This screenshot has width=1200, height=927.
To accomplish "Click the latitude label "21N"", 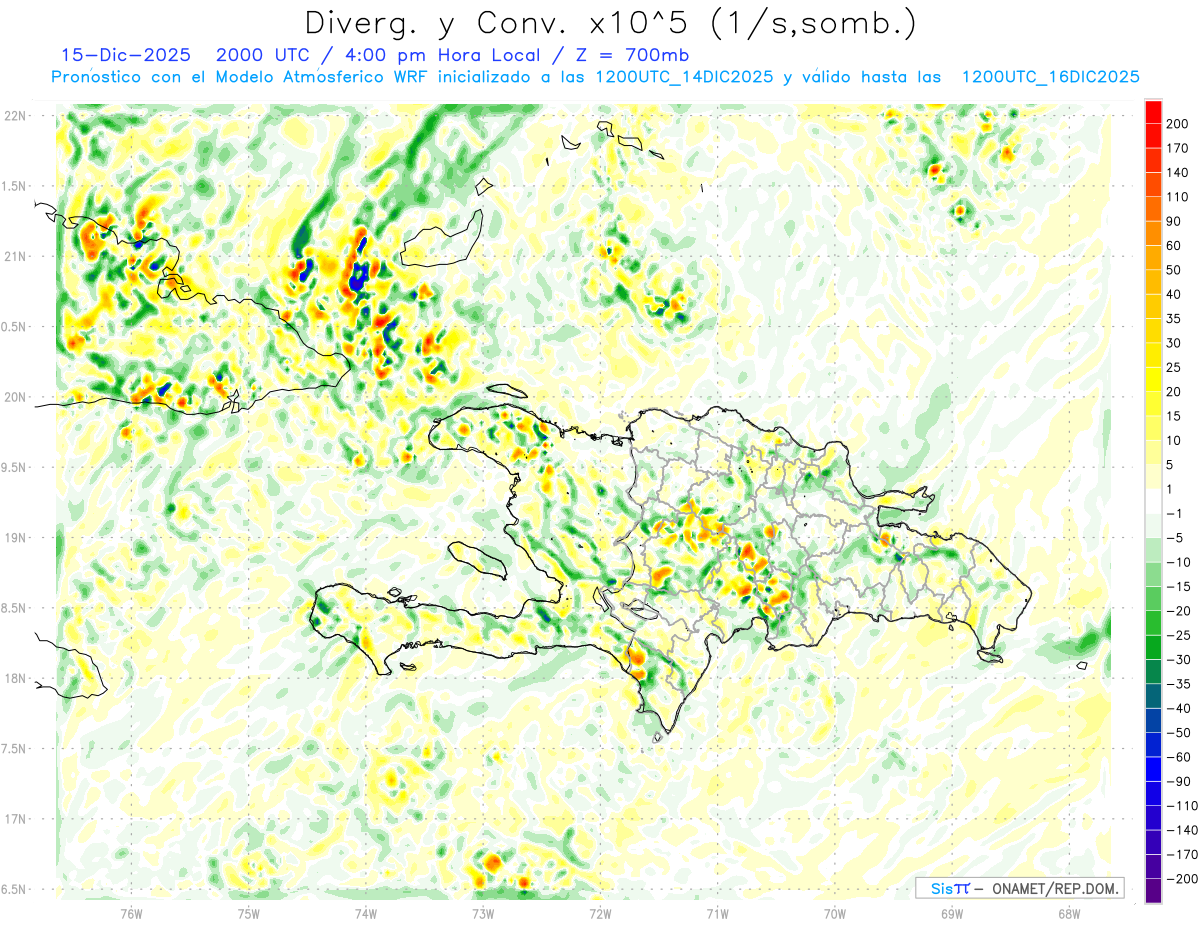I will point(15,256).
